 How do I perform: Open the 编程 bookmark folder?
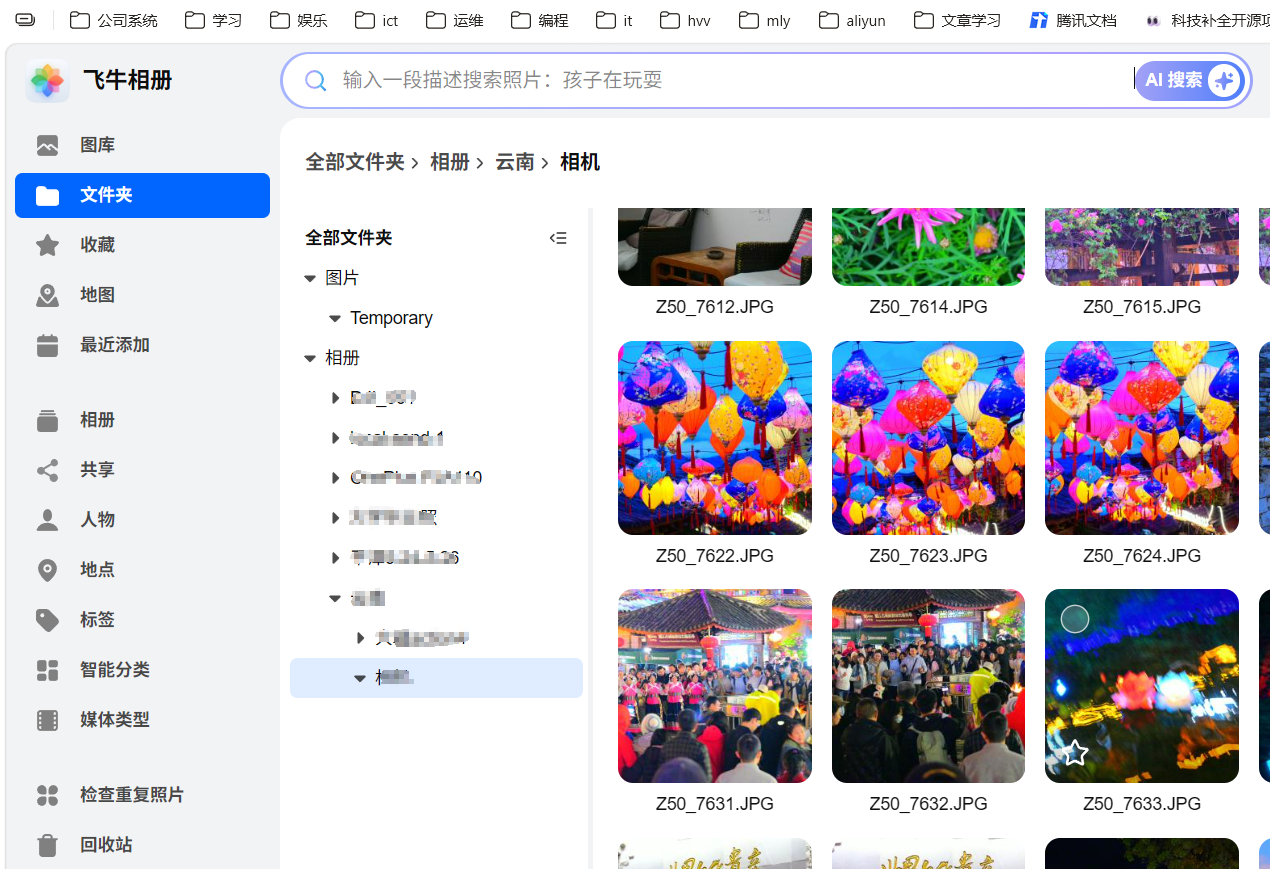539,20
